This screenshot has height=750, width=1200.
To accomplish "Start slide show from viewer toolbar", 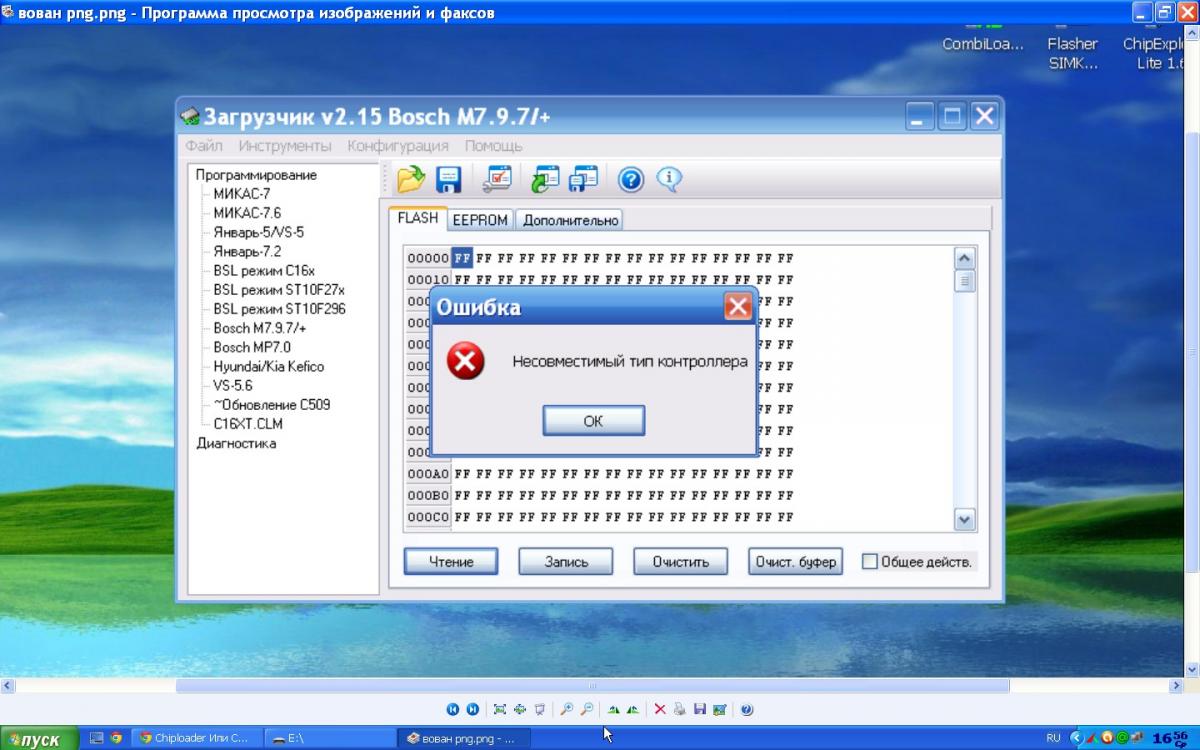I will pyautogui.click(x=540, y=709).
